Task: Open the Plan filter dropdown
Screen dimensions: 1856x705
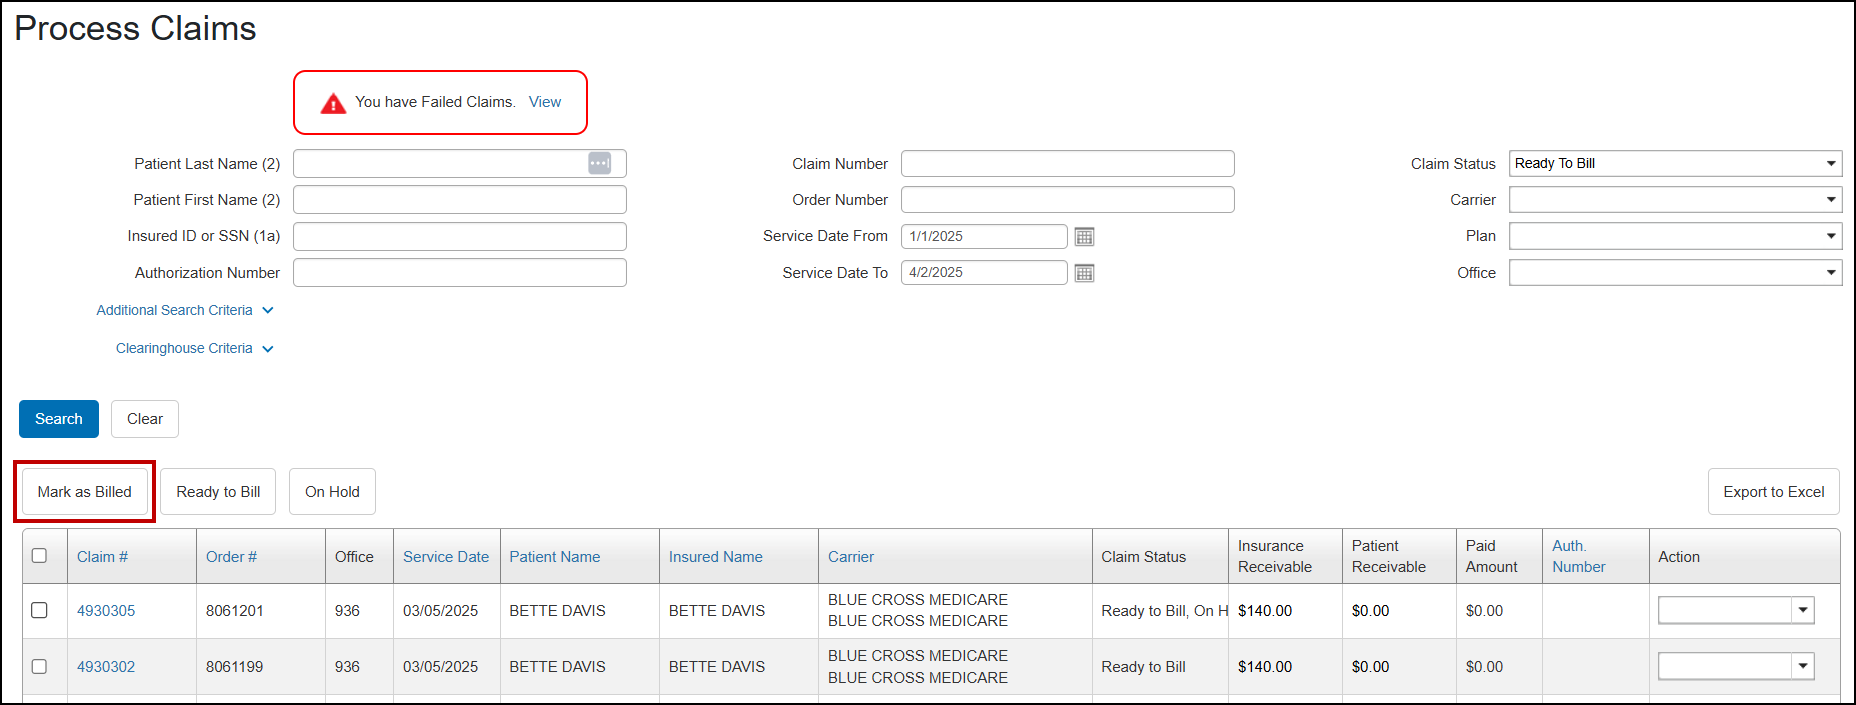Action: [1675, 236]
